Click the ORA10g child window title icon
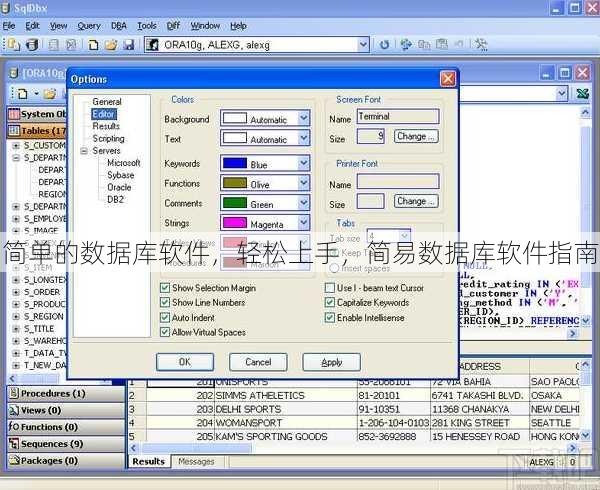600x490 pixels. 14,73
